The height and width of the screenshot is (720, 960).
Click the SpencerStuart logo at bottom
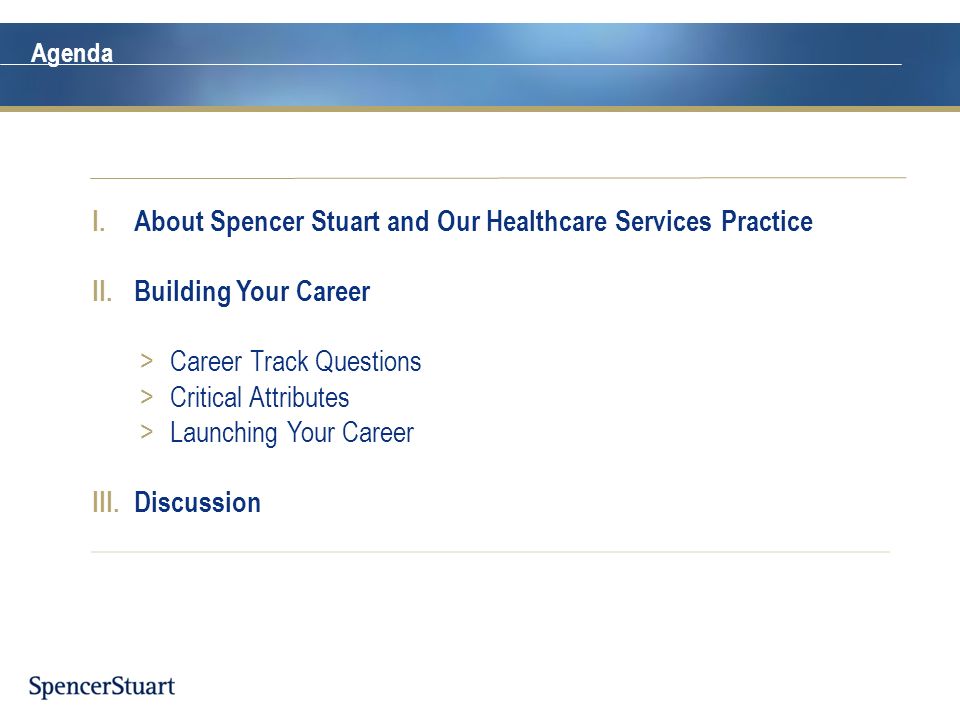tap(102, 686)
